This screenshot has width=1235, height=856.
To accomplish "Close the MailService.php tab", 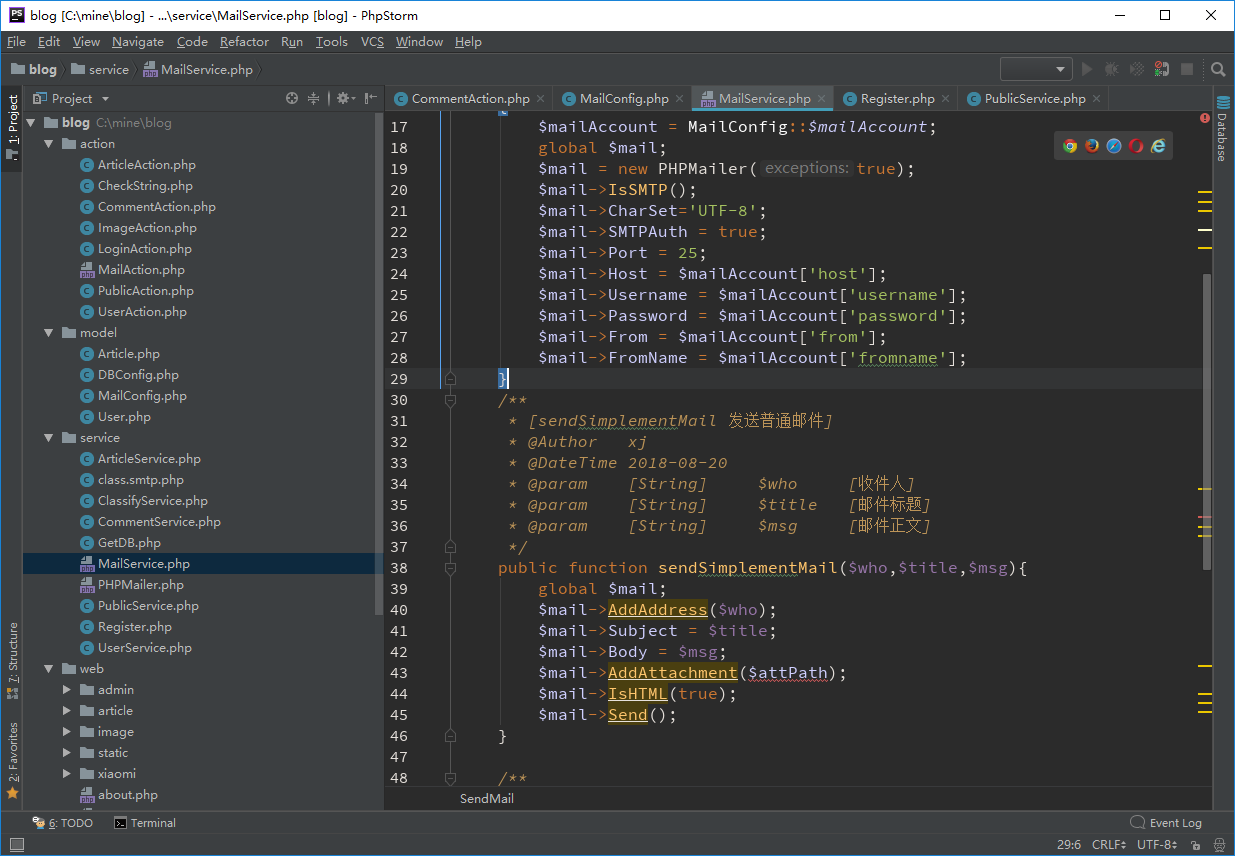I will [822, 99].
